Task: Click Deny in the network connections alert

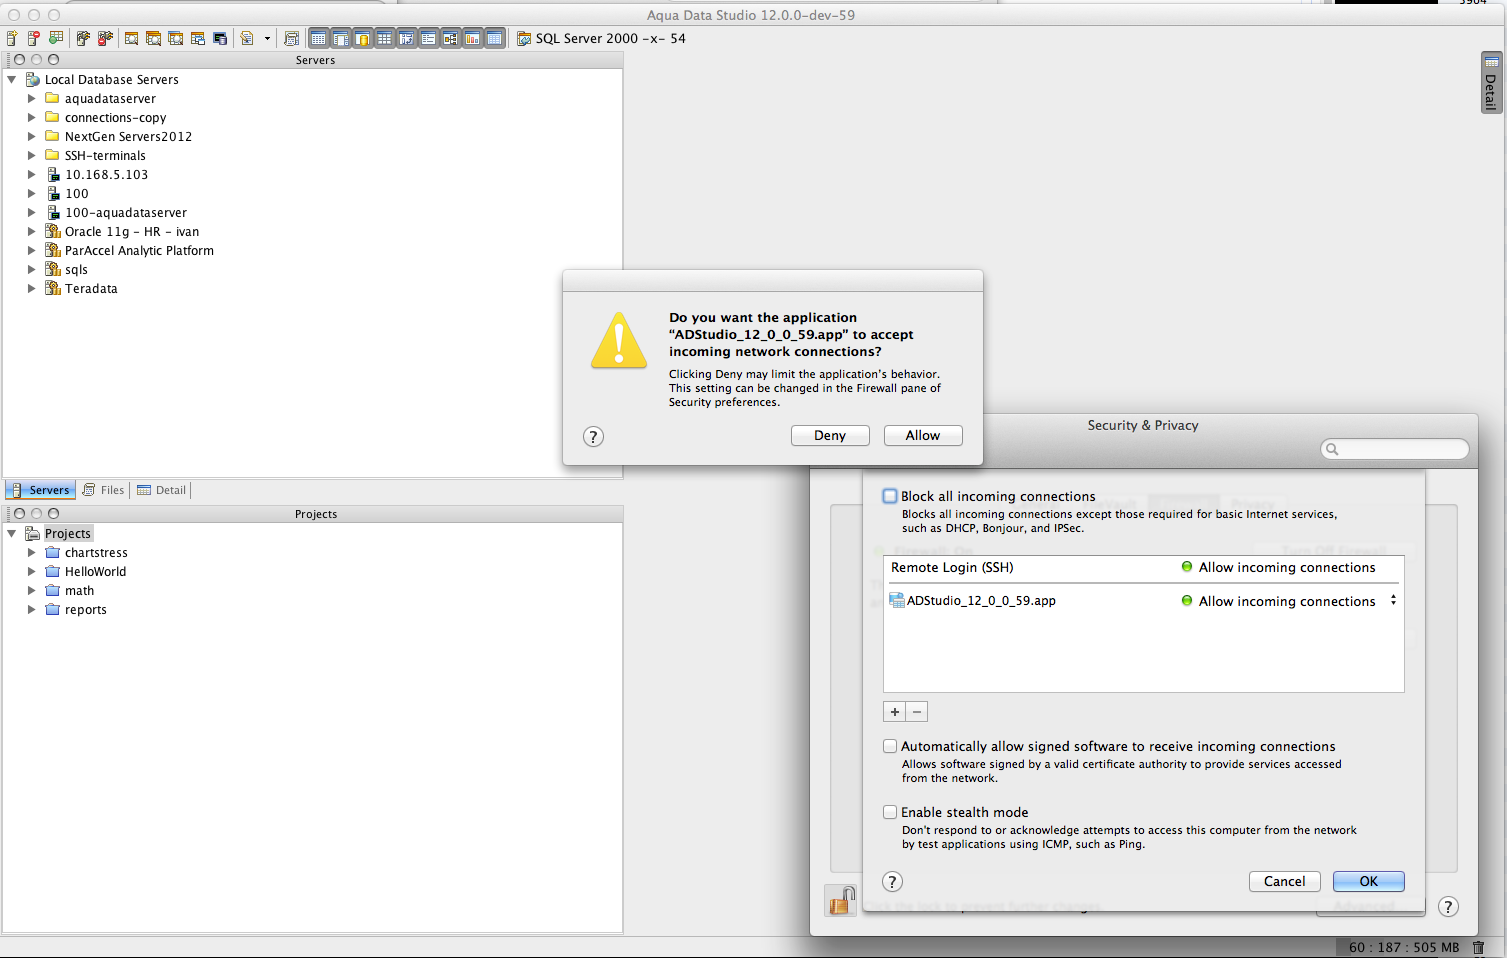Action: (x=830, y=435)
